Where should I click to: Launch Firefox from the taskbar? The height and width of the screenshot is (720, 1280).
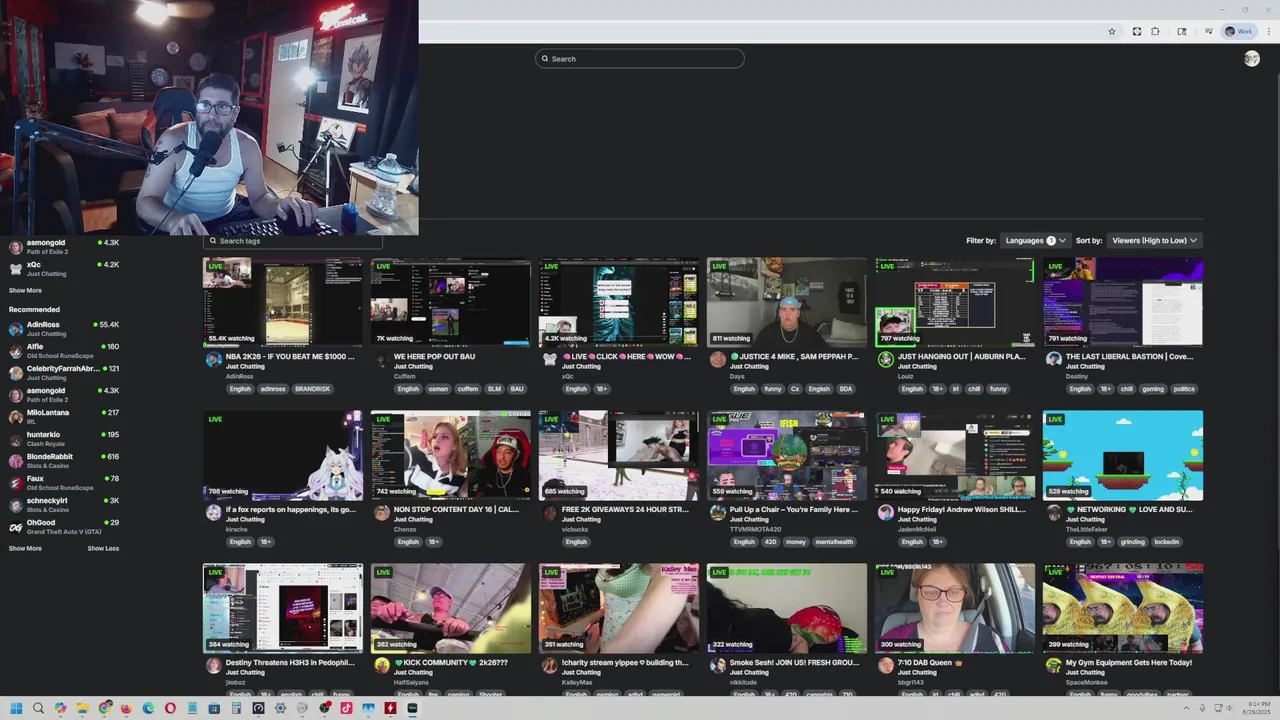point(126,708)
